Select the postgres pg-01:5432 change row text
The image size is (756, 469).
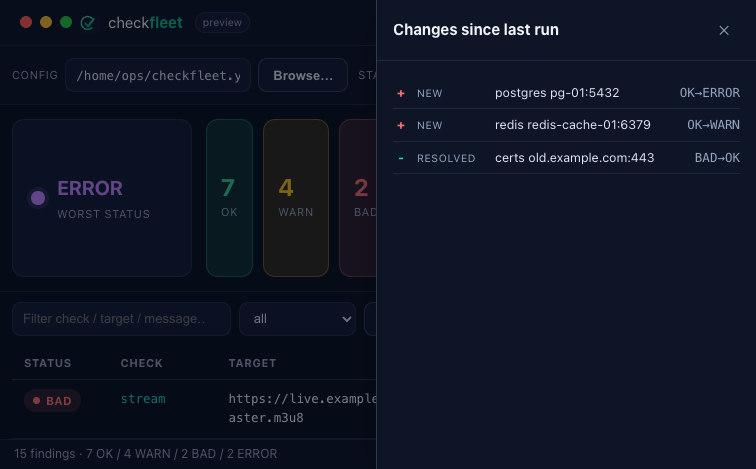[x=557, y=93]
